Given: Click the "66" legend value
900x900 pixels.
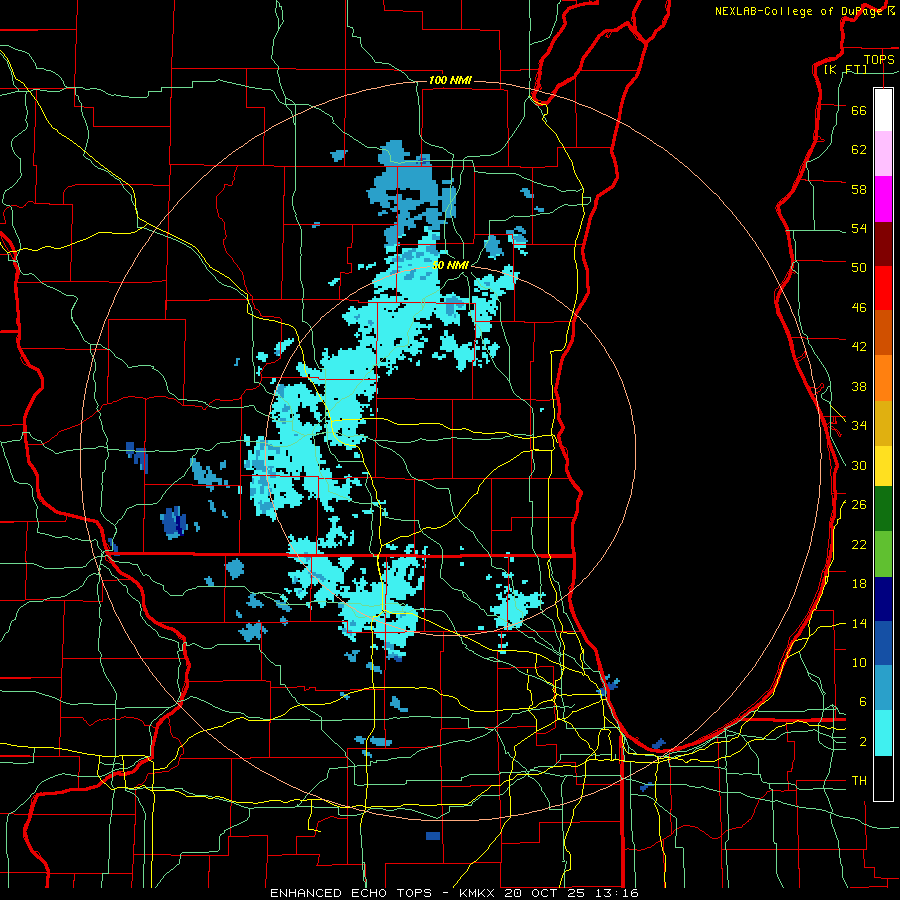Looking at the screenshot, I should tap(859, 110).
